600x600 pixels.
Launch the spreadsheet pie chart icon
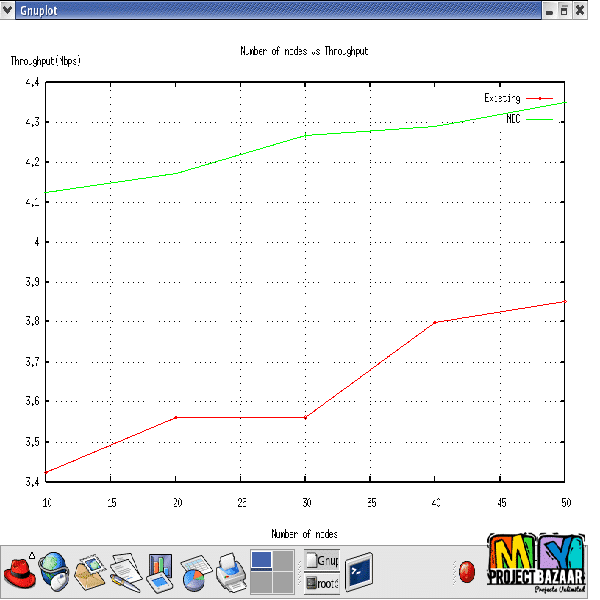tap(194, 573)
